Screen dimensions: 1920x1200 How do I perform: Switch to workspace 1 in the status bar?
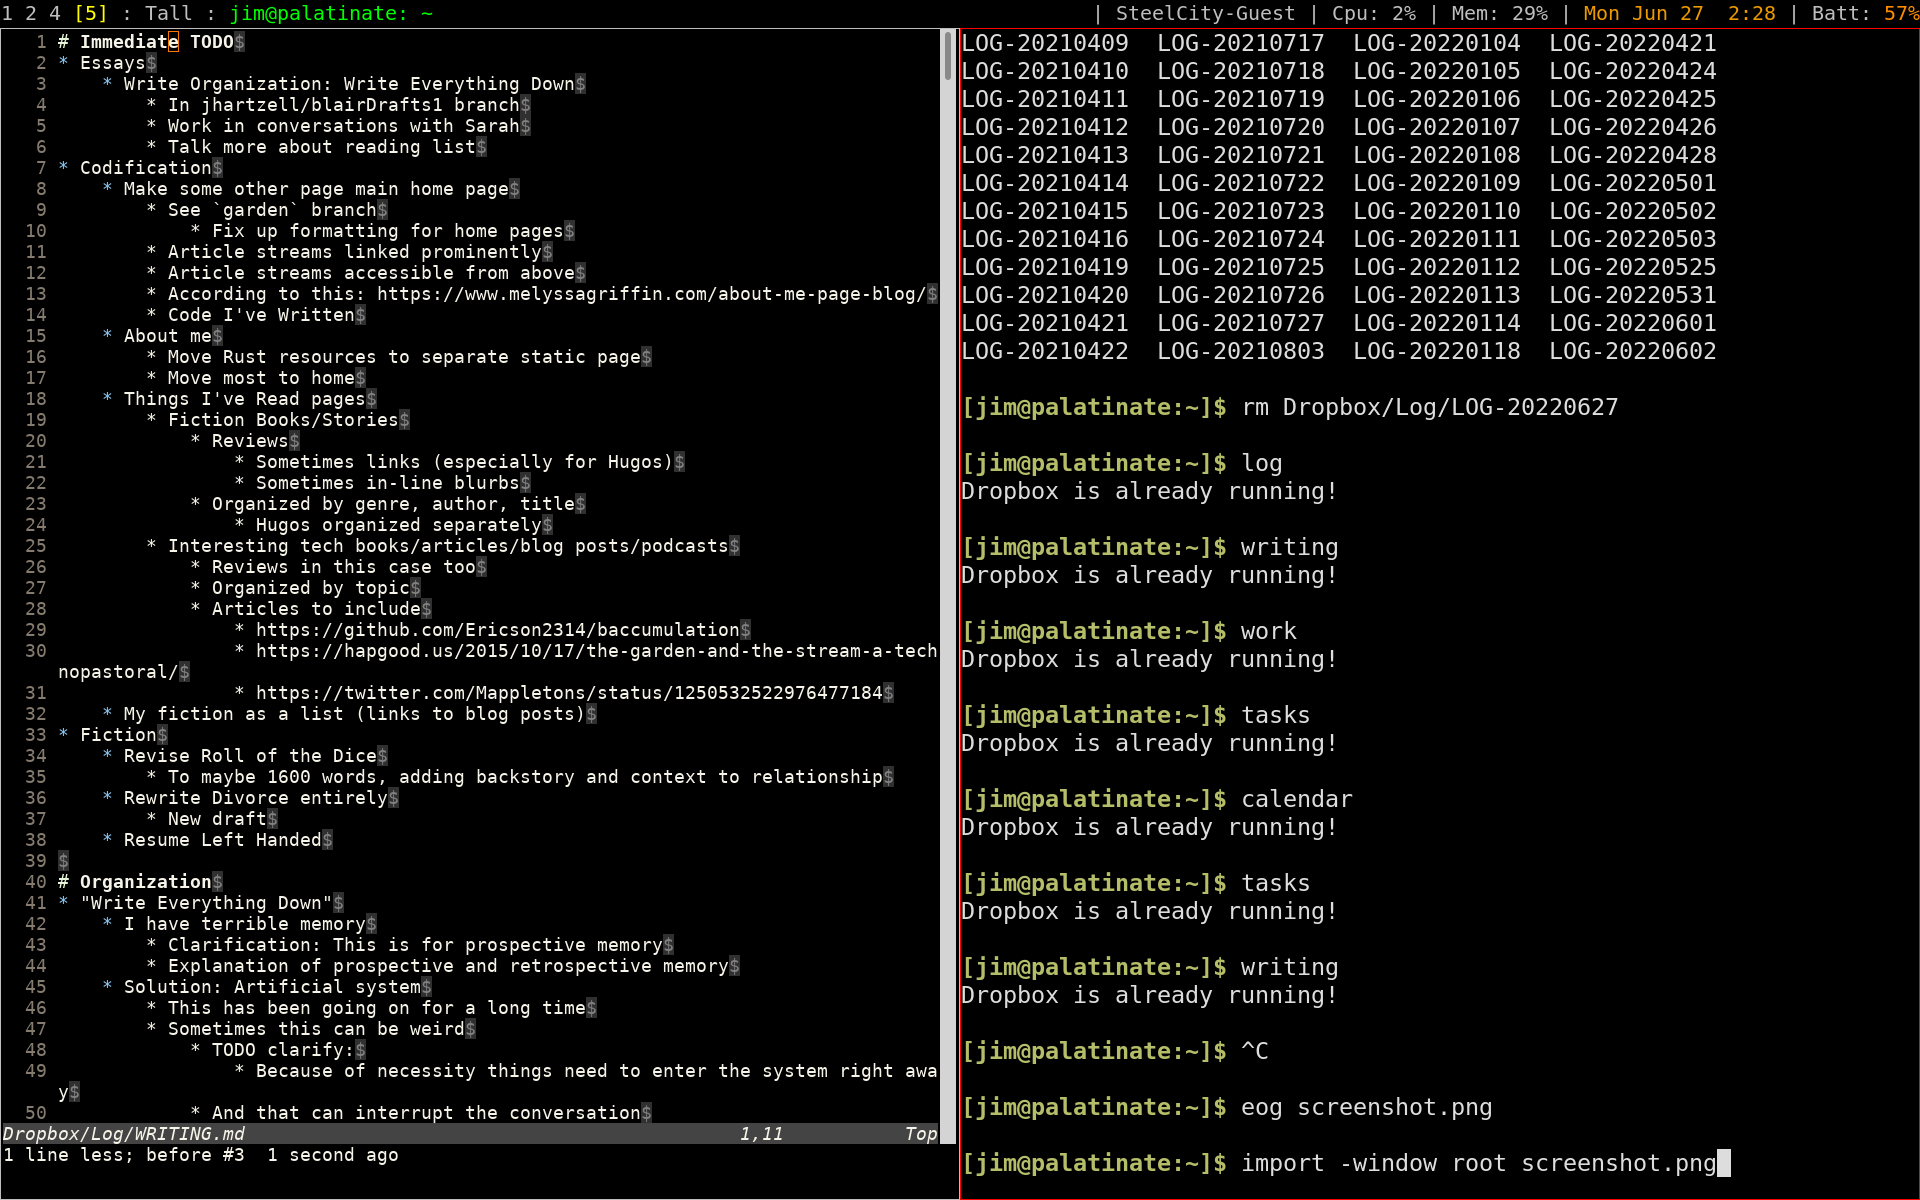click(8, 13)
